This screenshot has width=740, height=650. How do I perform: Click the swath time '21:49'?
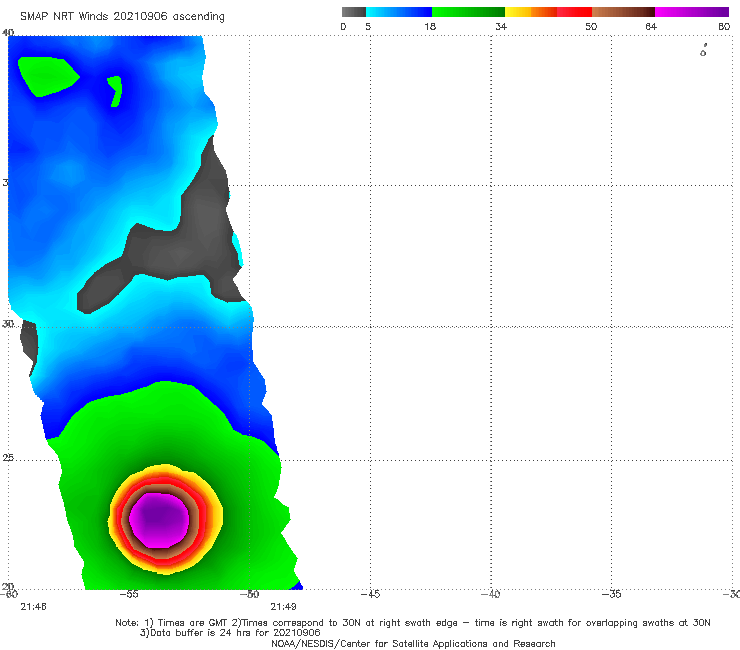coord(283,607)
